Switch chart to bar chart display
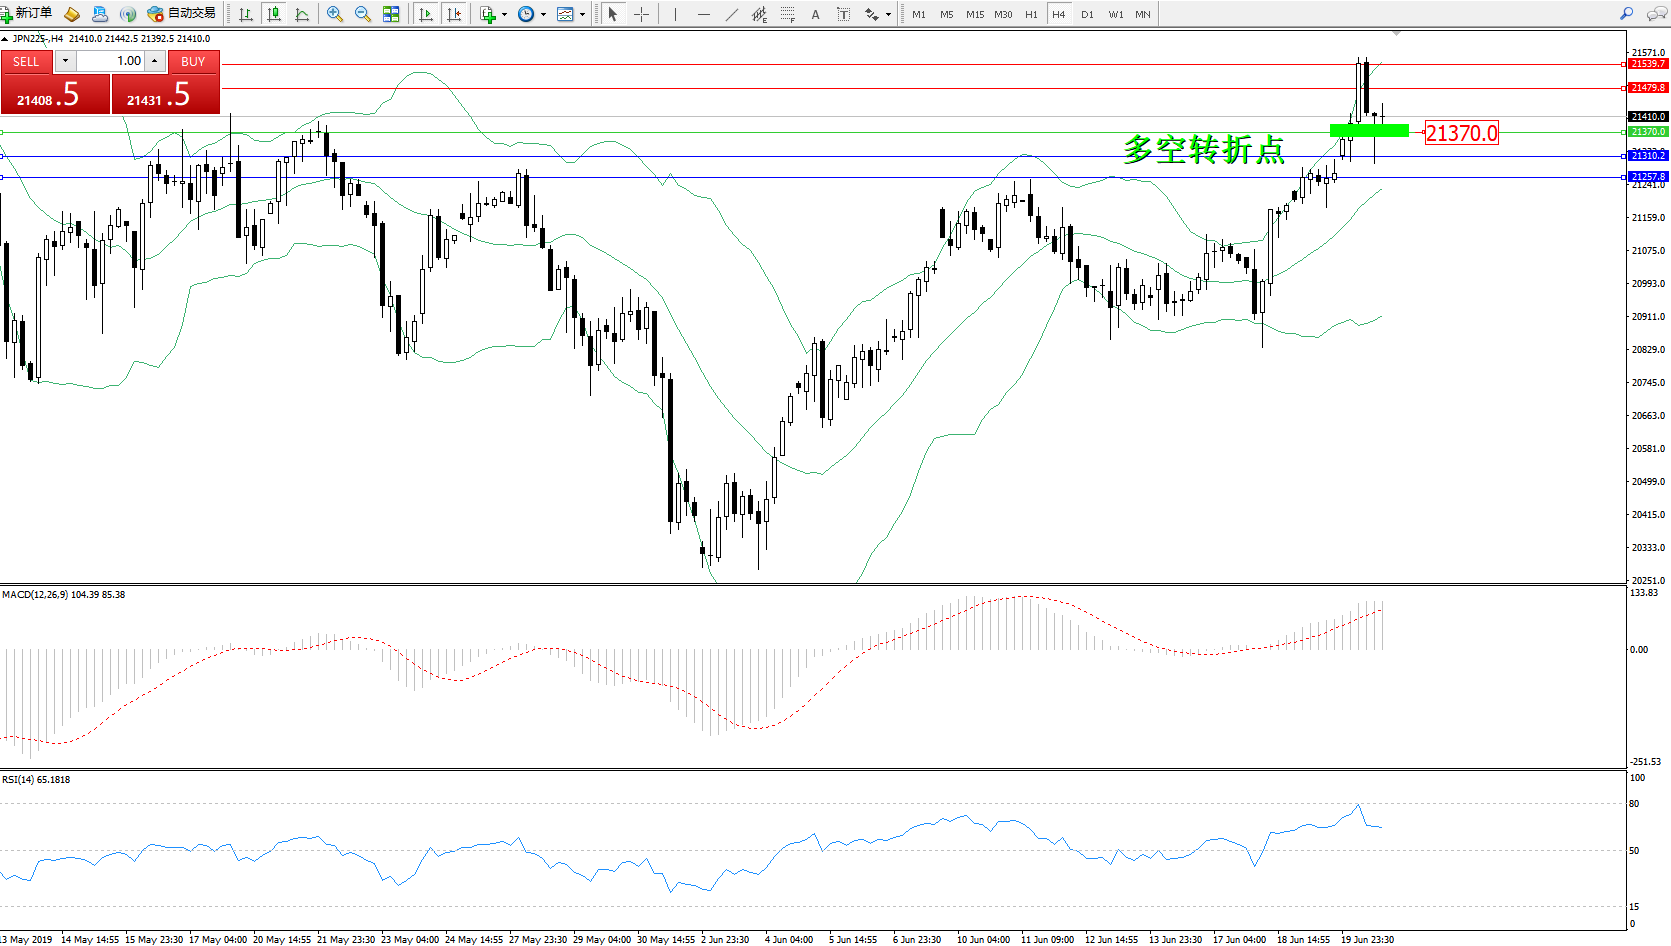The height and width of the screenshot is (946, 1671). 245,14
